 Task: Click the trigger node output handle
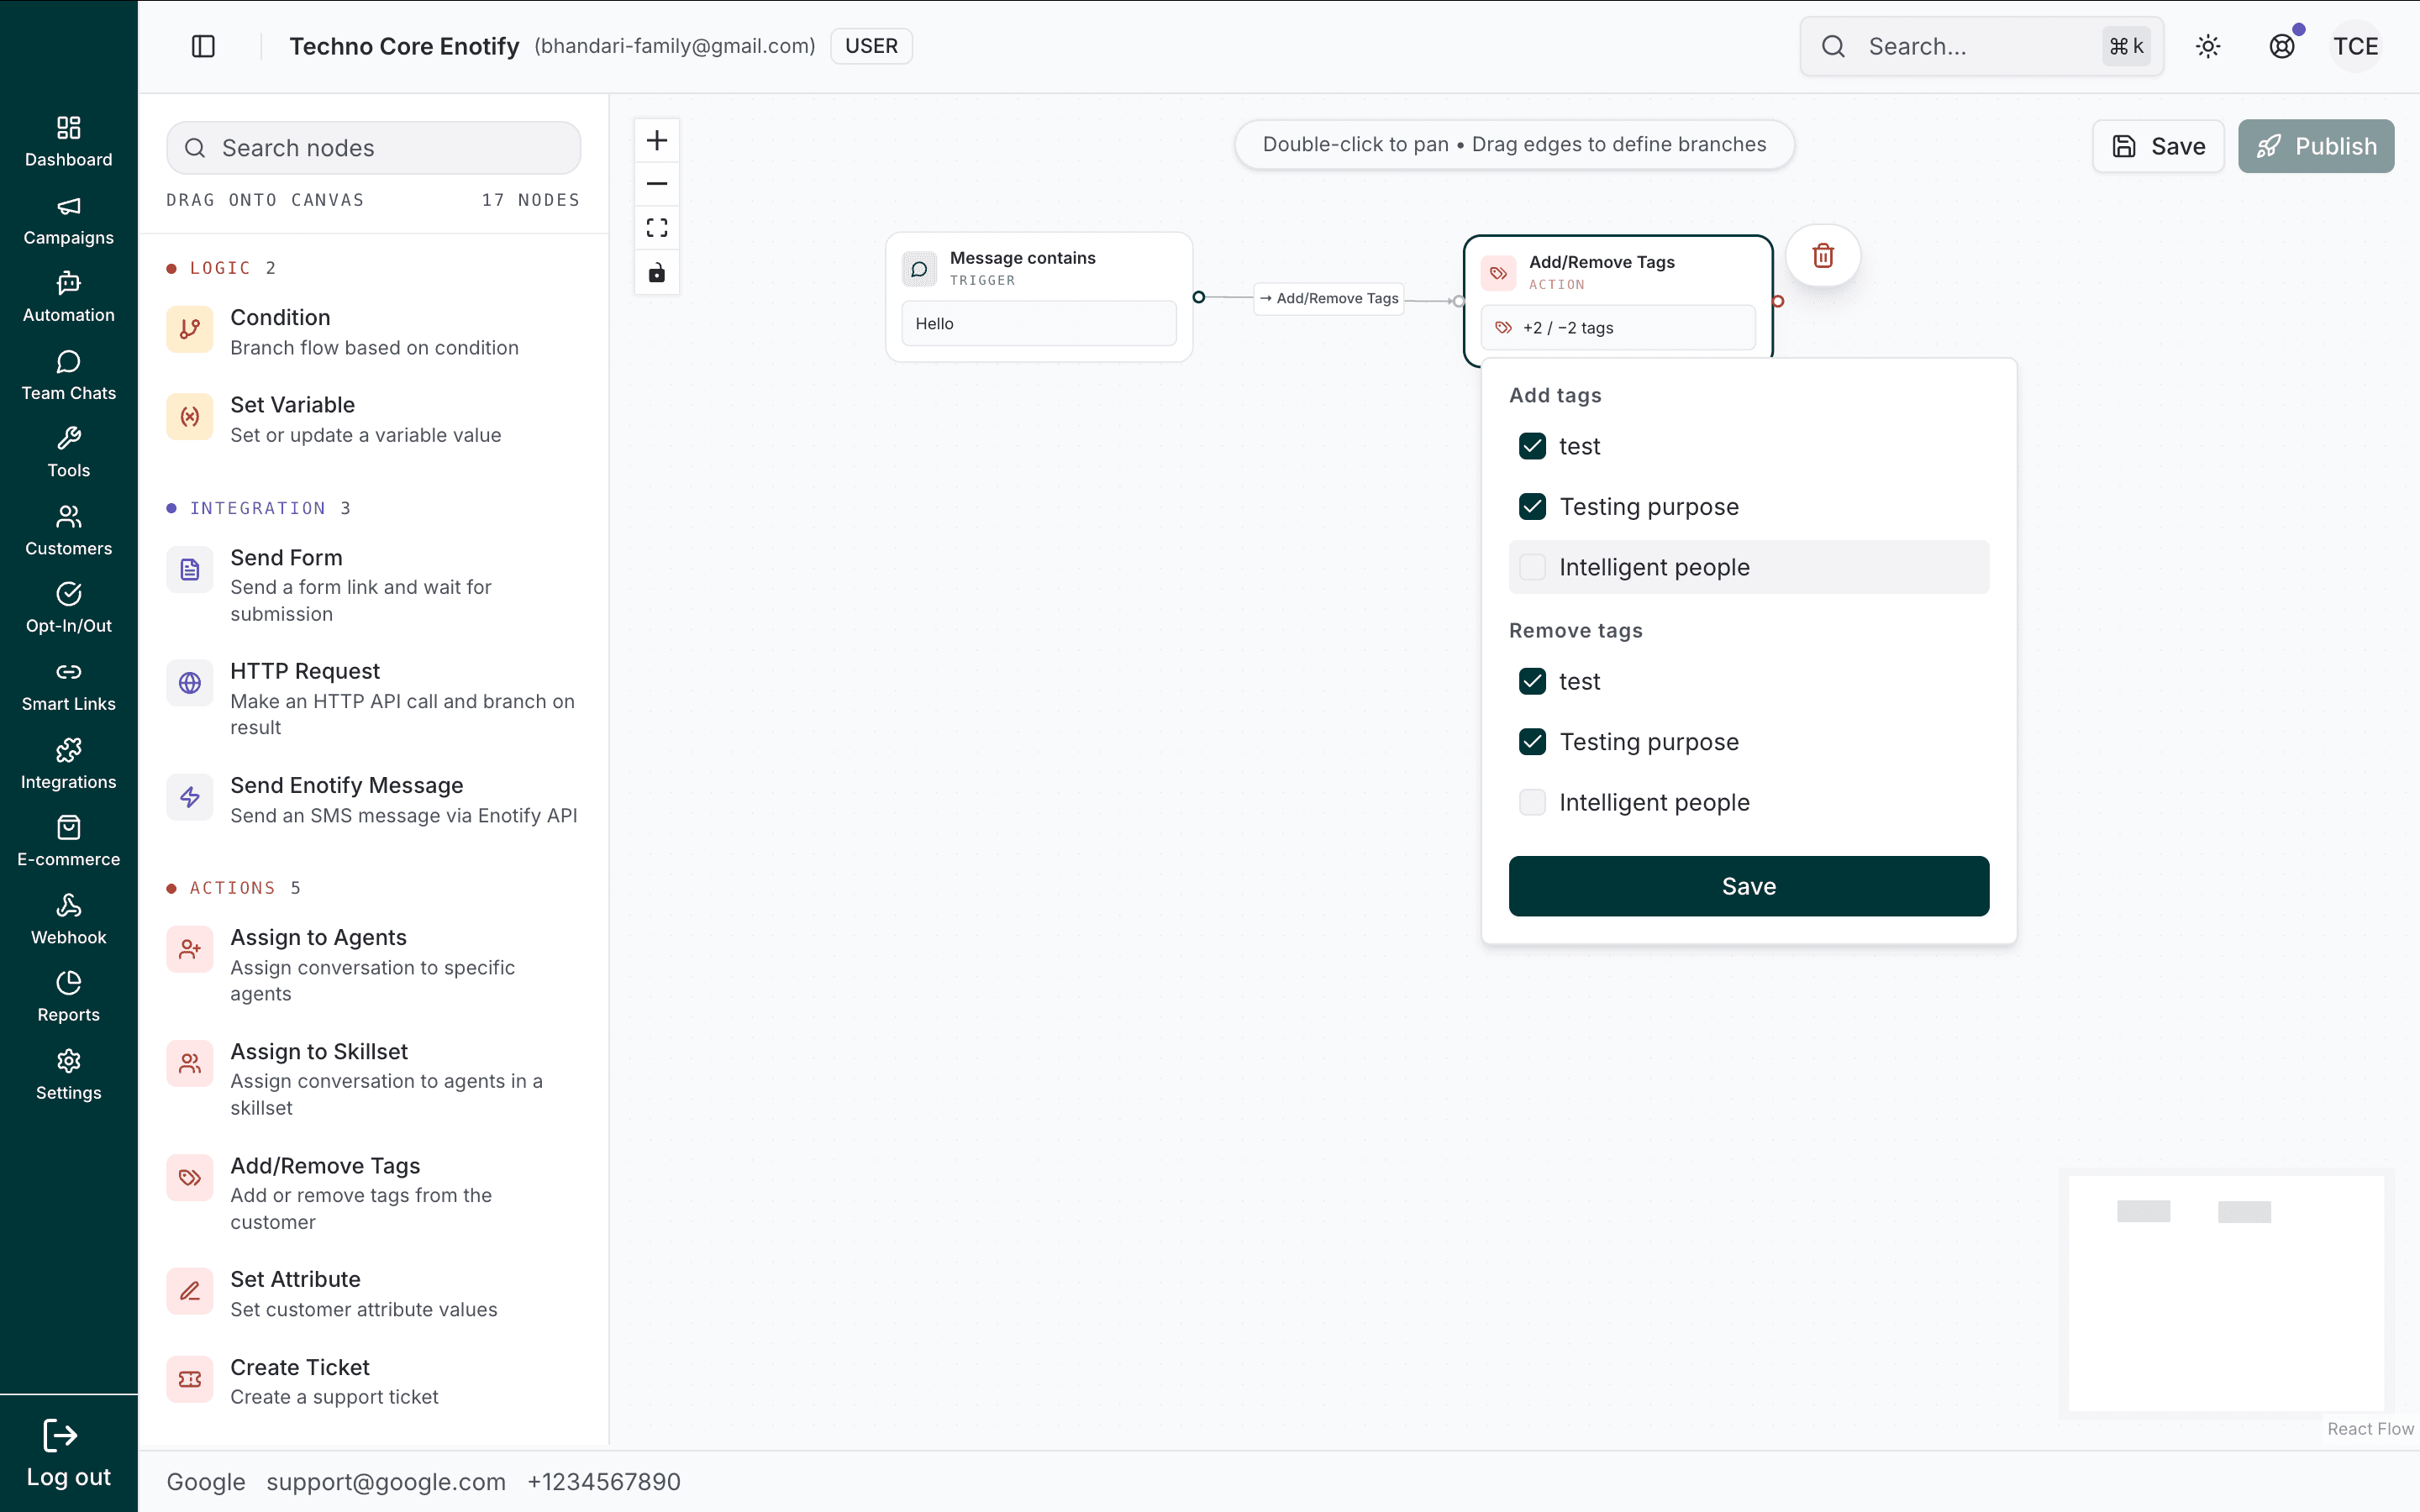(x=1199, y=297)
